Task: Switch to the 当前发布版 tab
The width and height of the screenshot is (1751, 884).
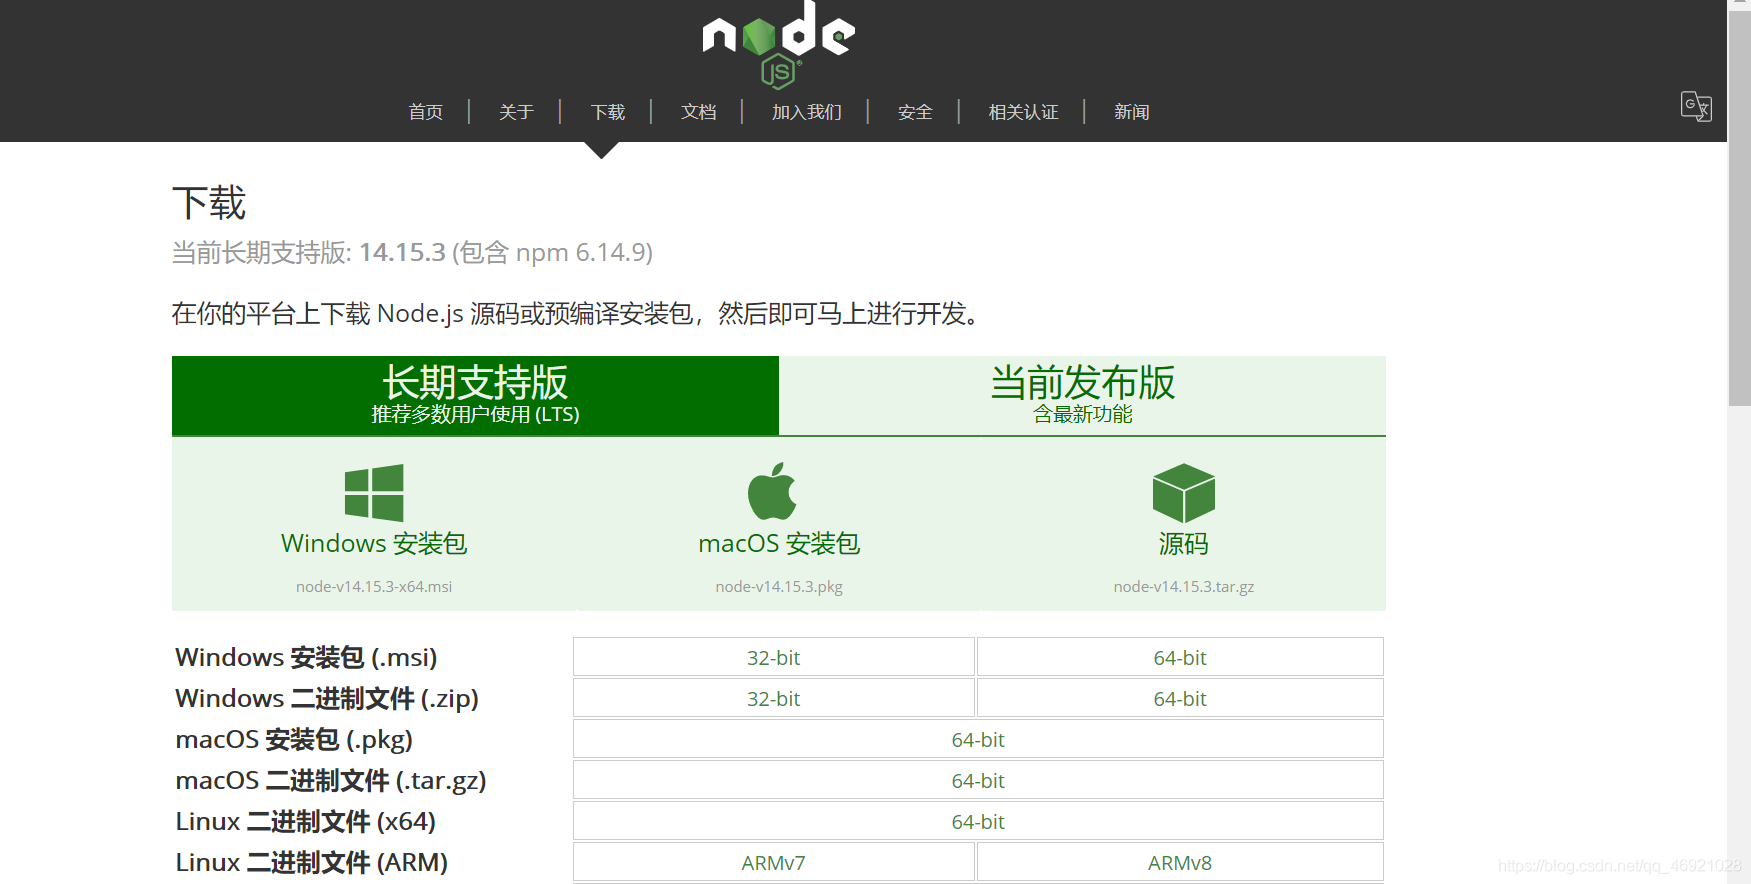Action: 1083,396
